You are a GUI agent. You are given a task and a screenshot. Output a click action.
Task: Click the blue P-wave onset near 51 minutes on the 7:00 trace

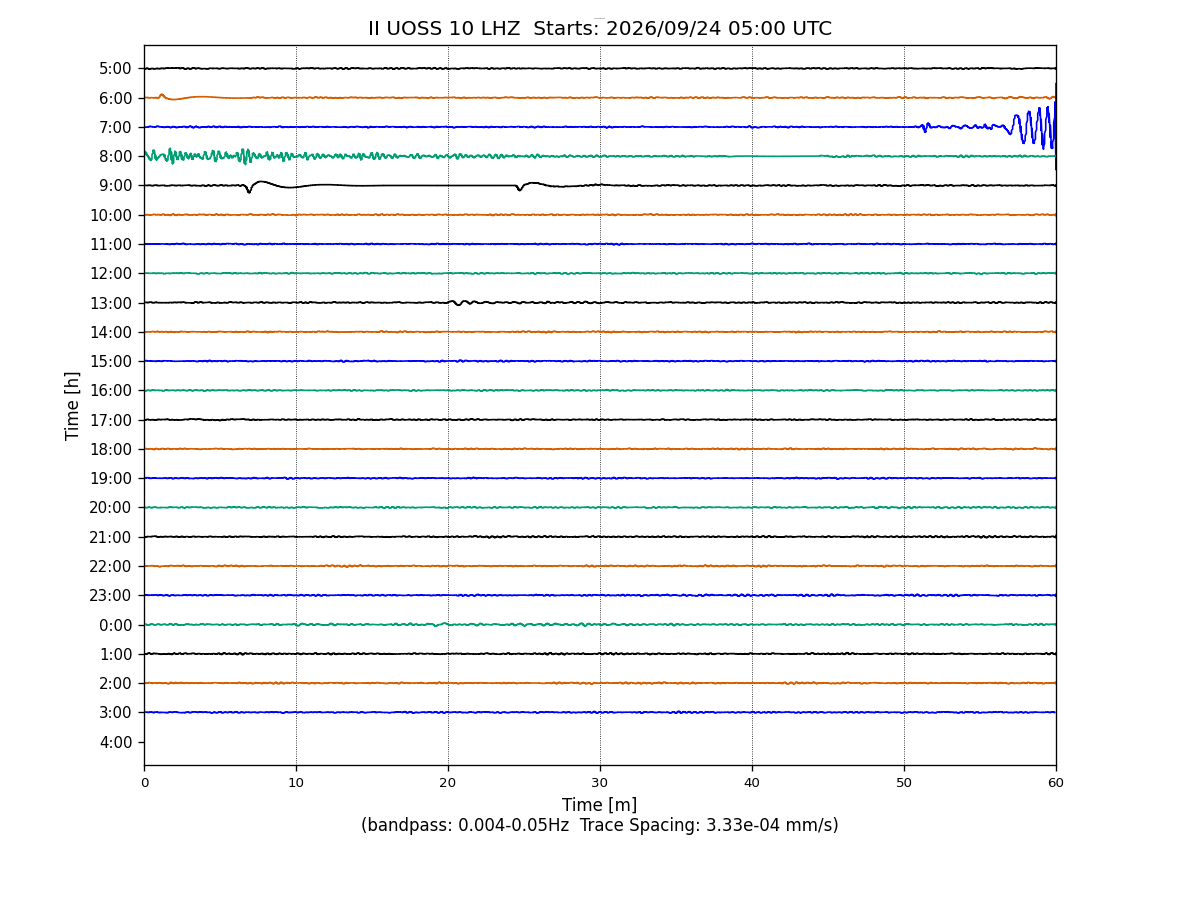925,127
